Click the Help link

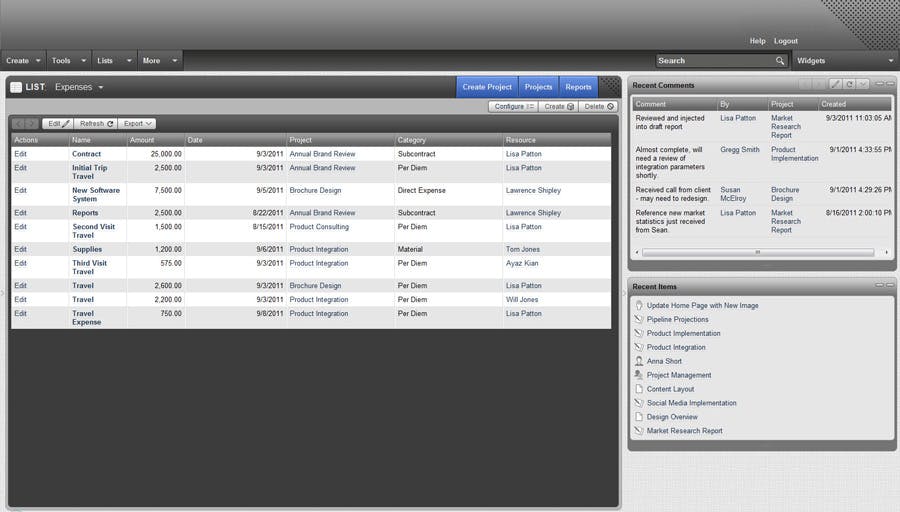click(757, 41)
